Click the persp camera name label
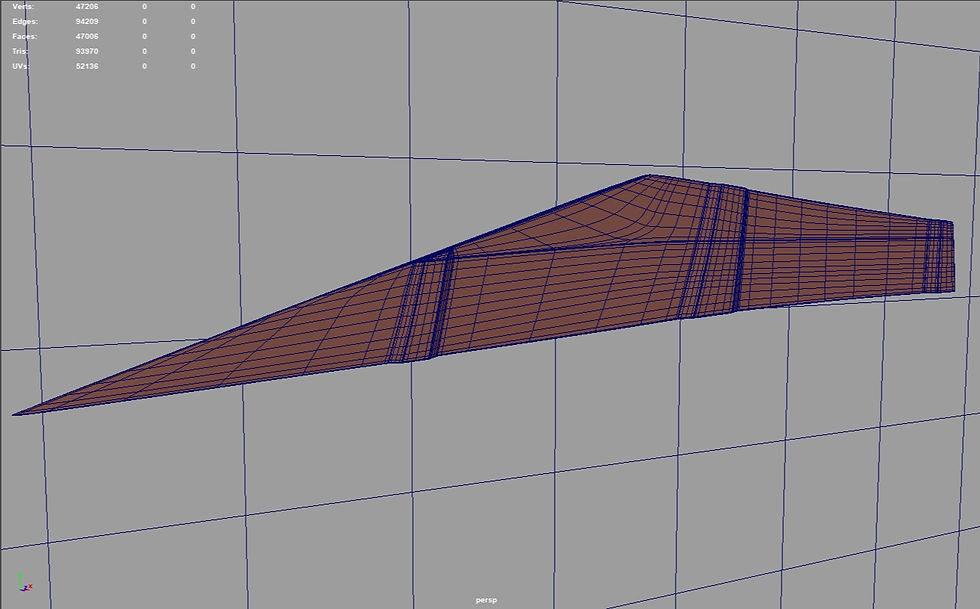The image size is (980, 609). (x=486, y=600)
